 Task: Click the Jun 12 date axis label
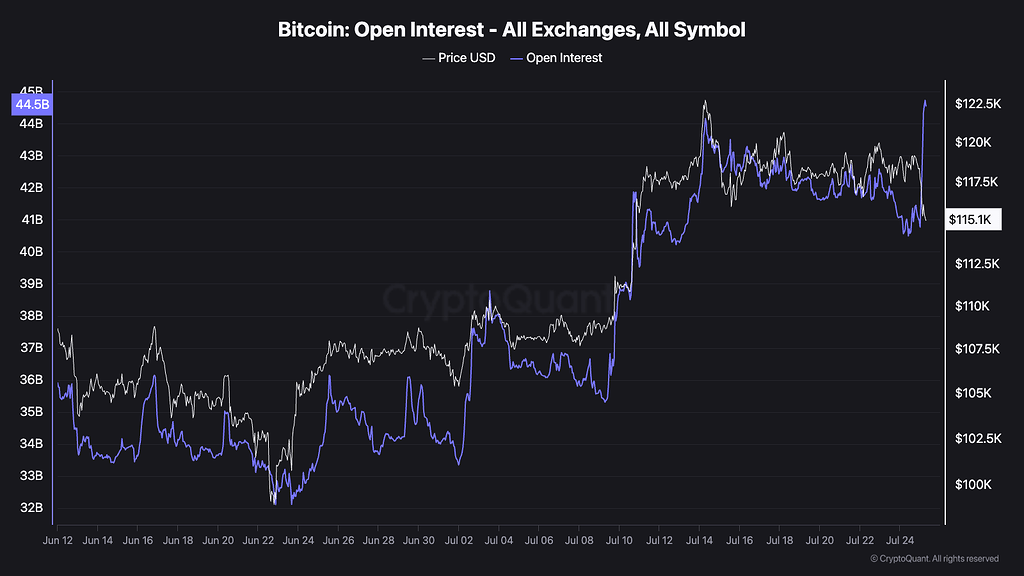57,540
